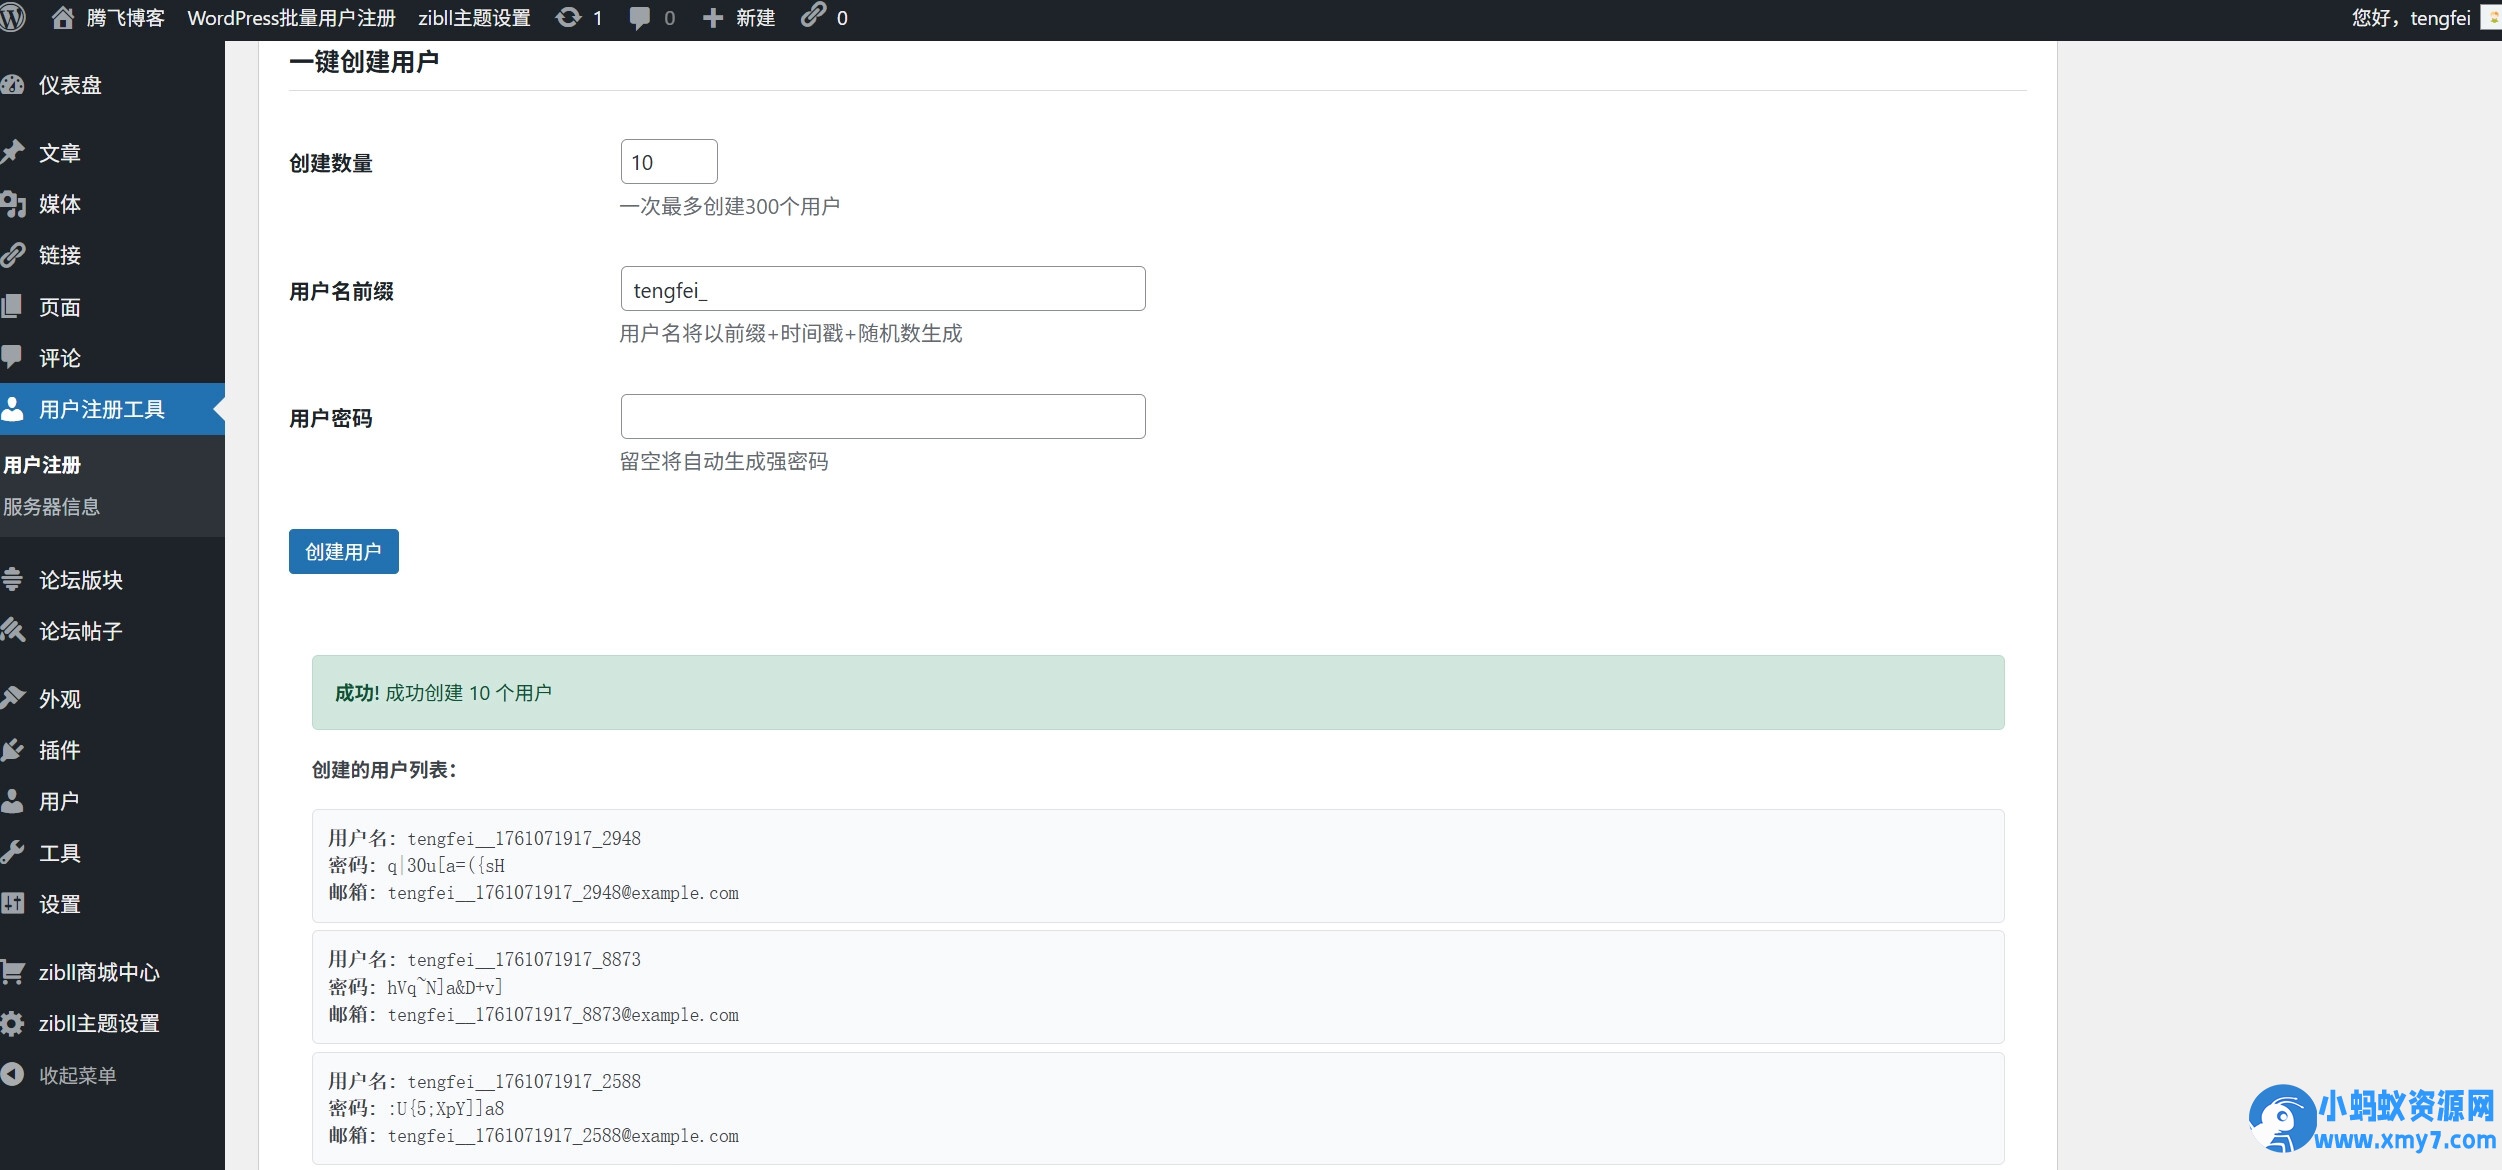2502x1170 pixels.
Task: Open the updates icon in admin bar
Action: [x=568, y=18]
